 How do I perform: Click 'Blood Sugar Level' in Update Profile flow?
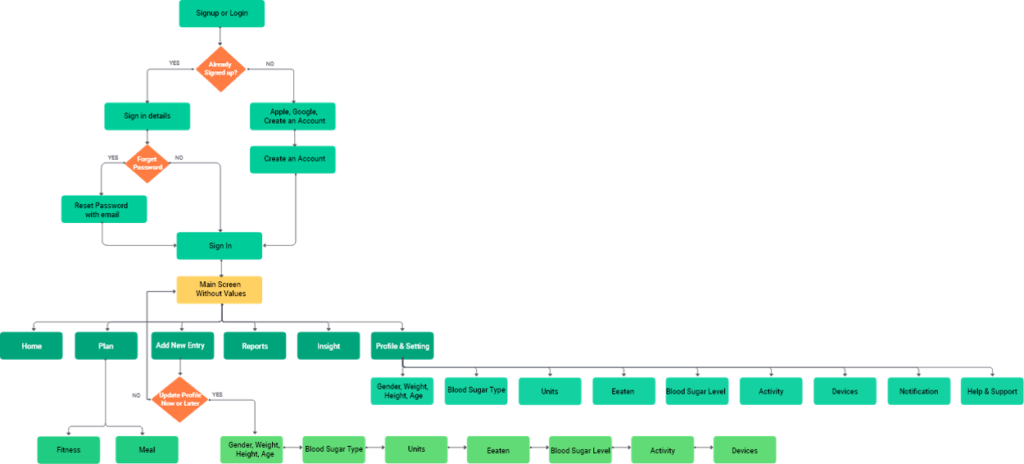point(581,450)
